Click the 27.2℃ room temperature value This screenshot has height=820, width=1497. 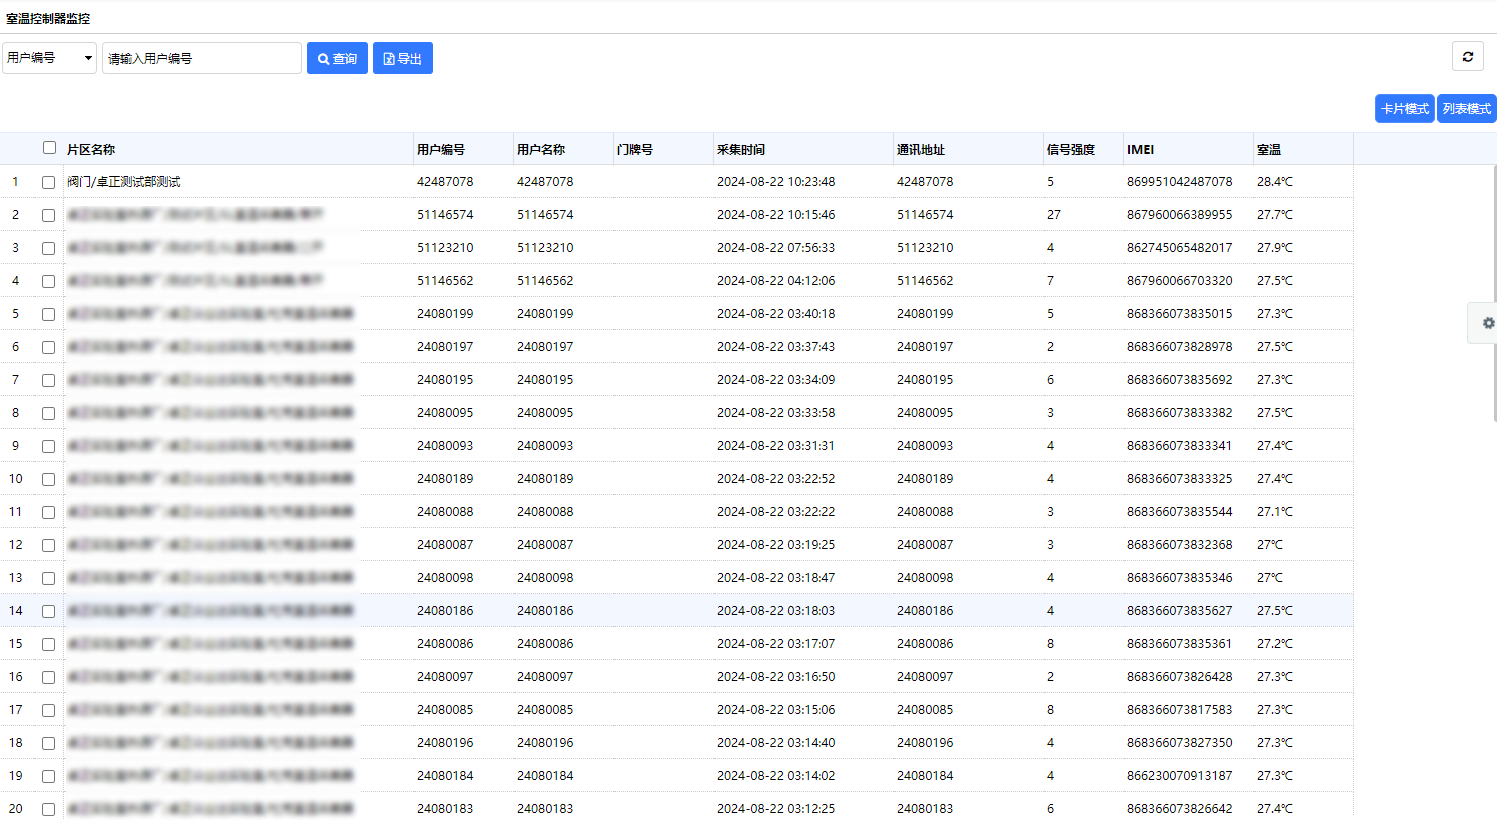point(1275,644)
